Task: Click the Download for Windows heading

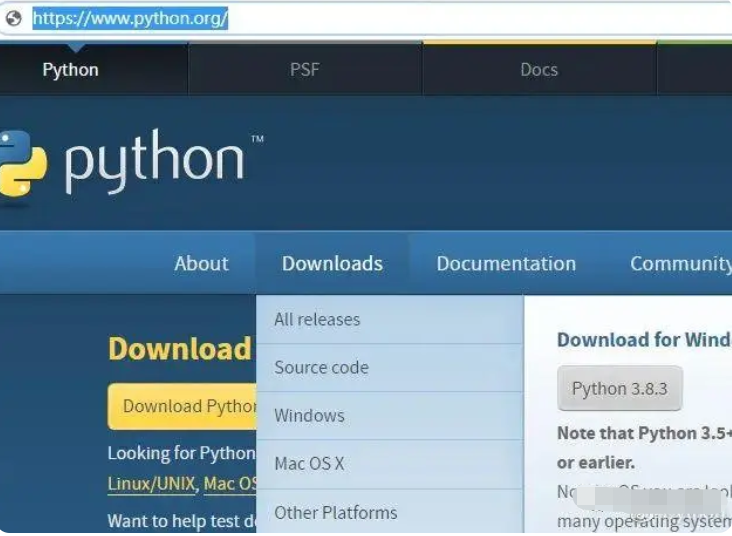Action: [x=644, y=340]
